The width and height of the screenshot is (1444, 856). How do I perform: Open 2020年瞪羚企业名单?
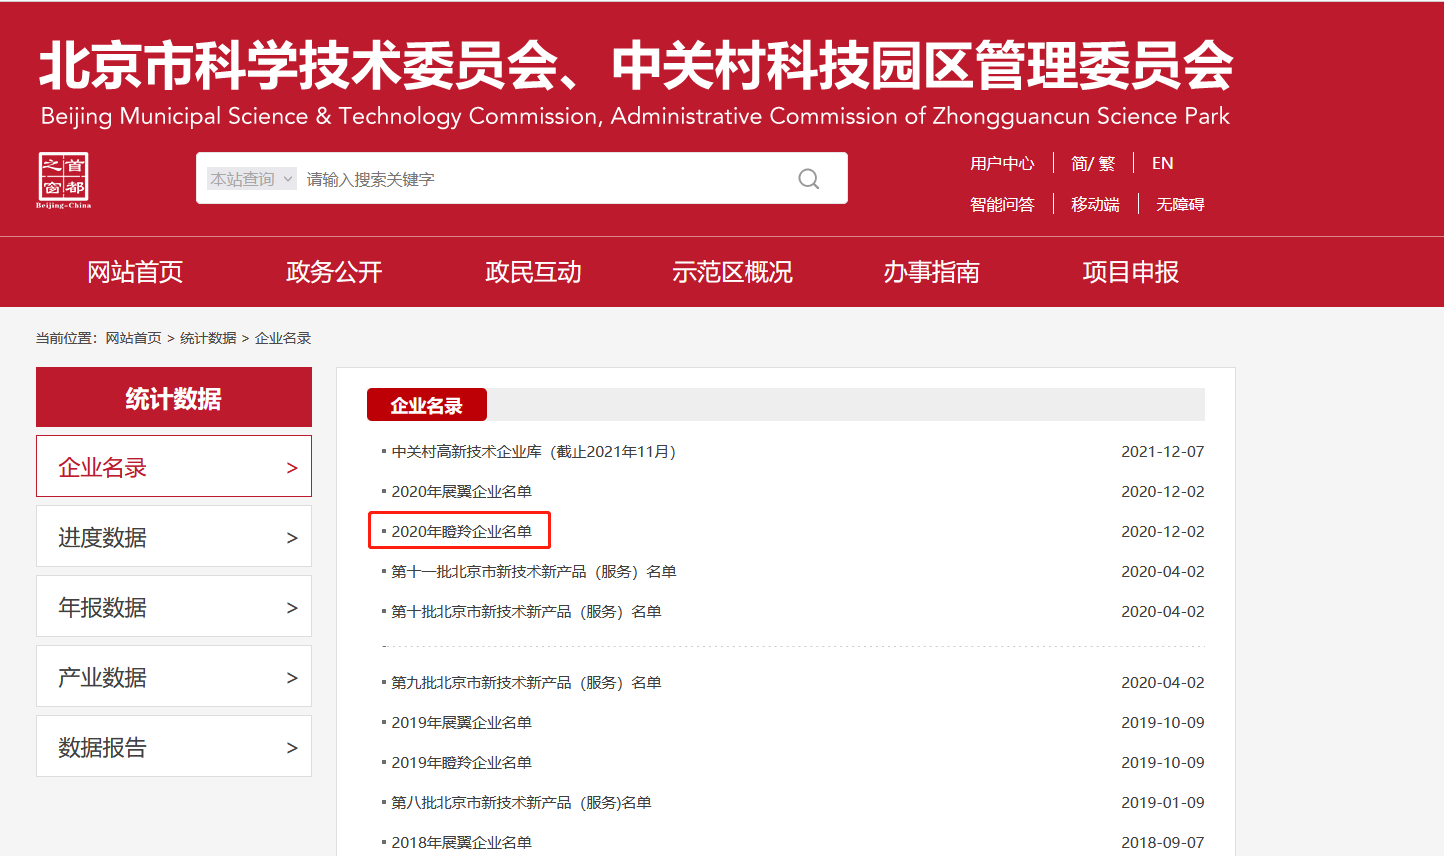[x=461, y=532]
